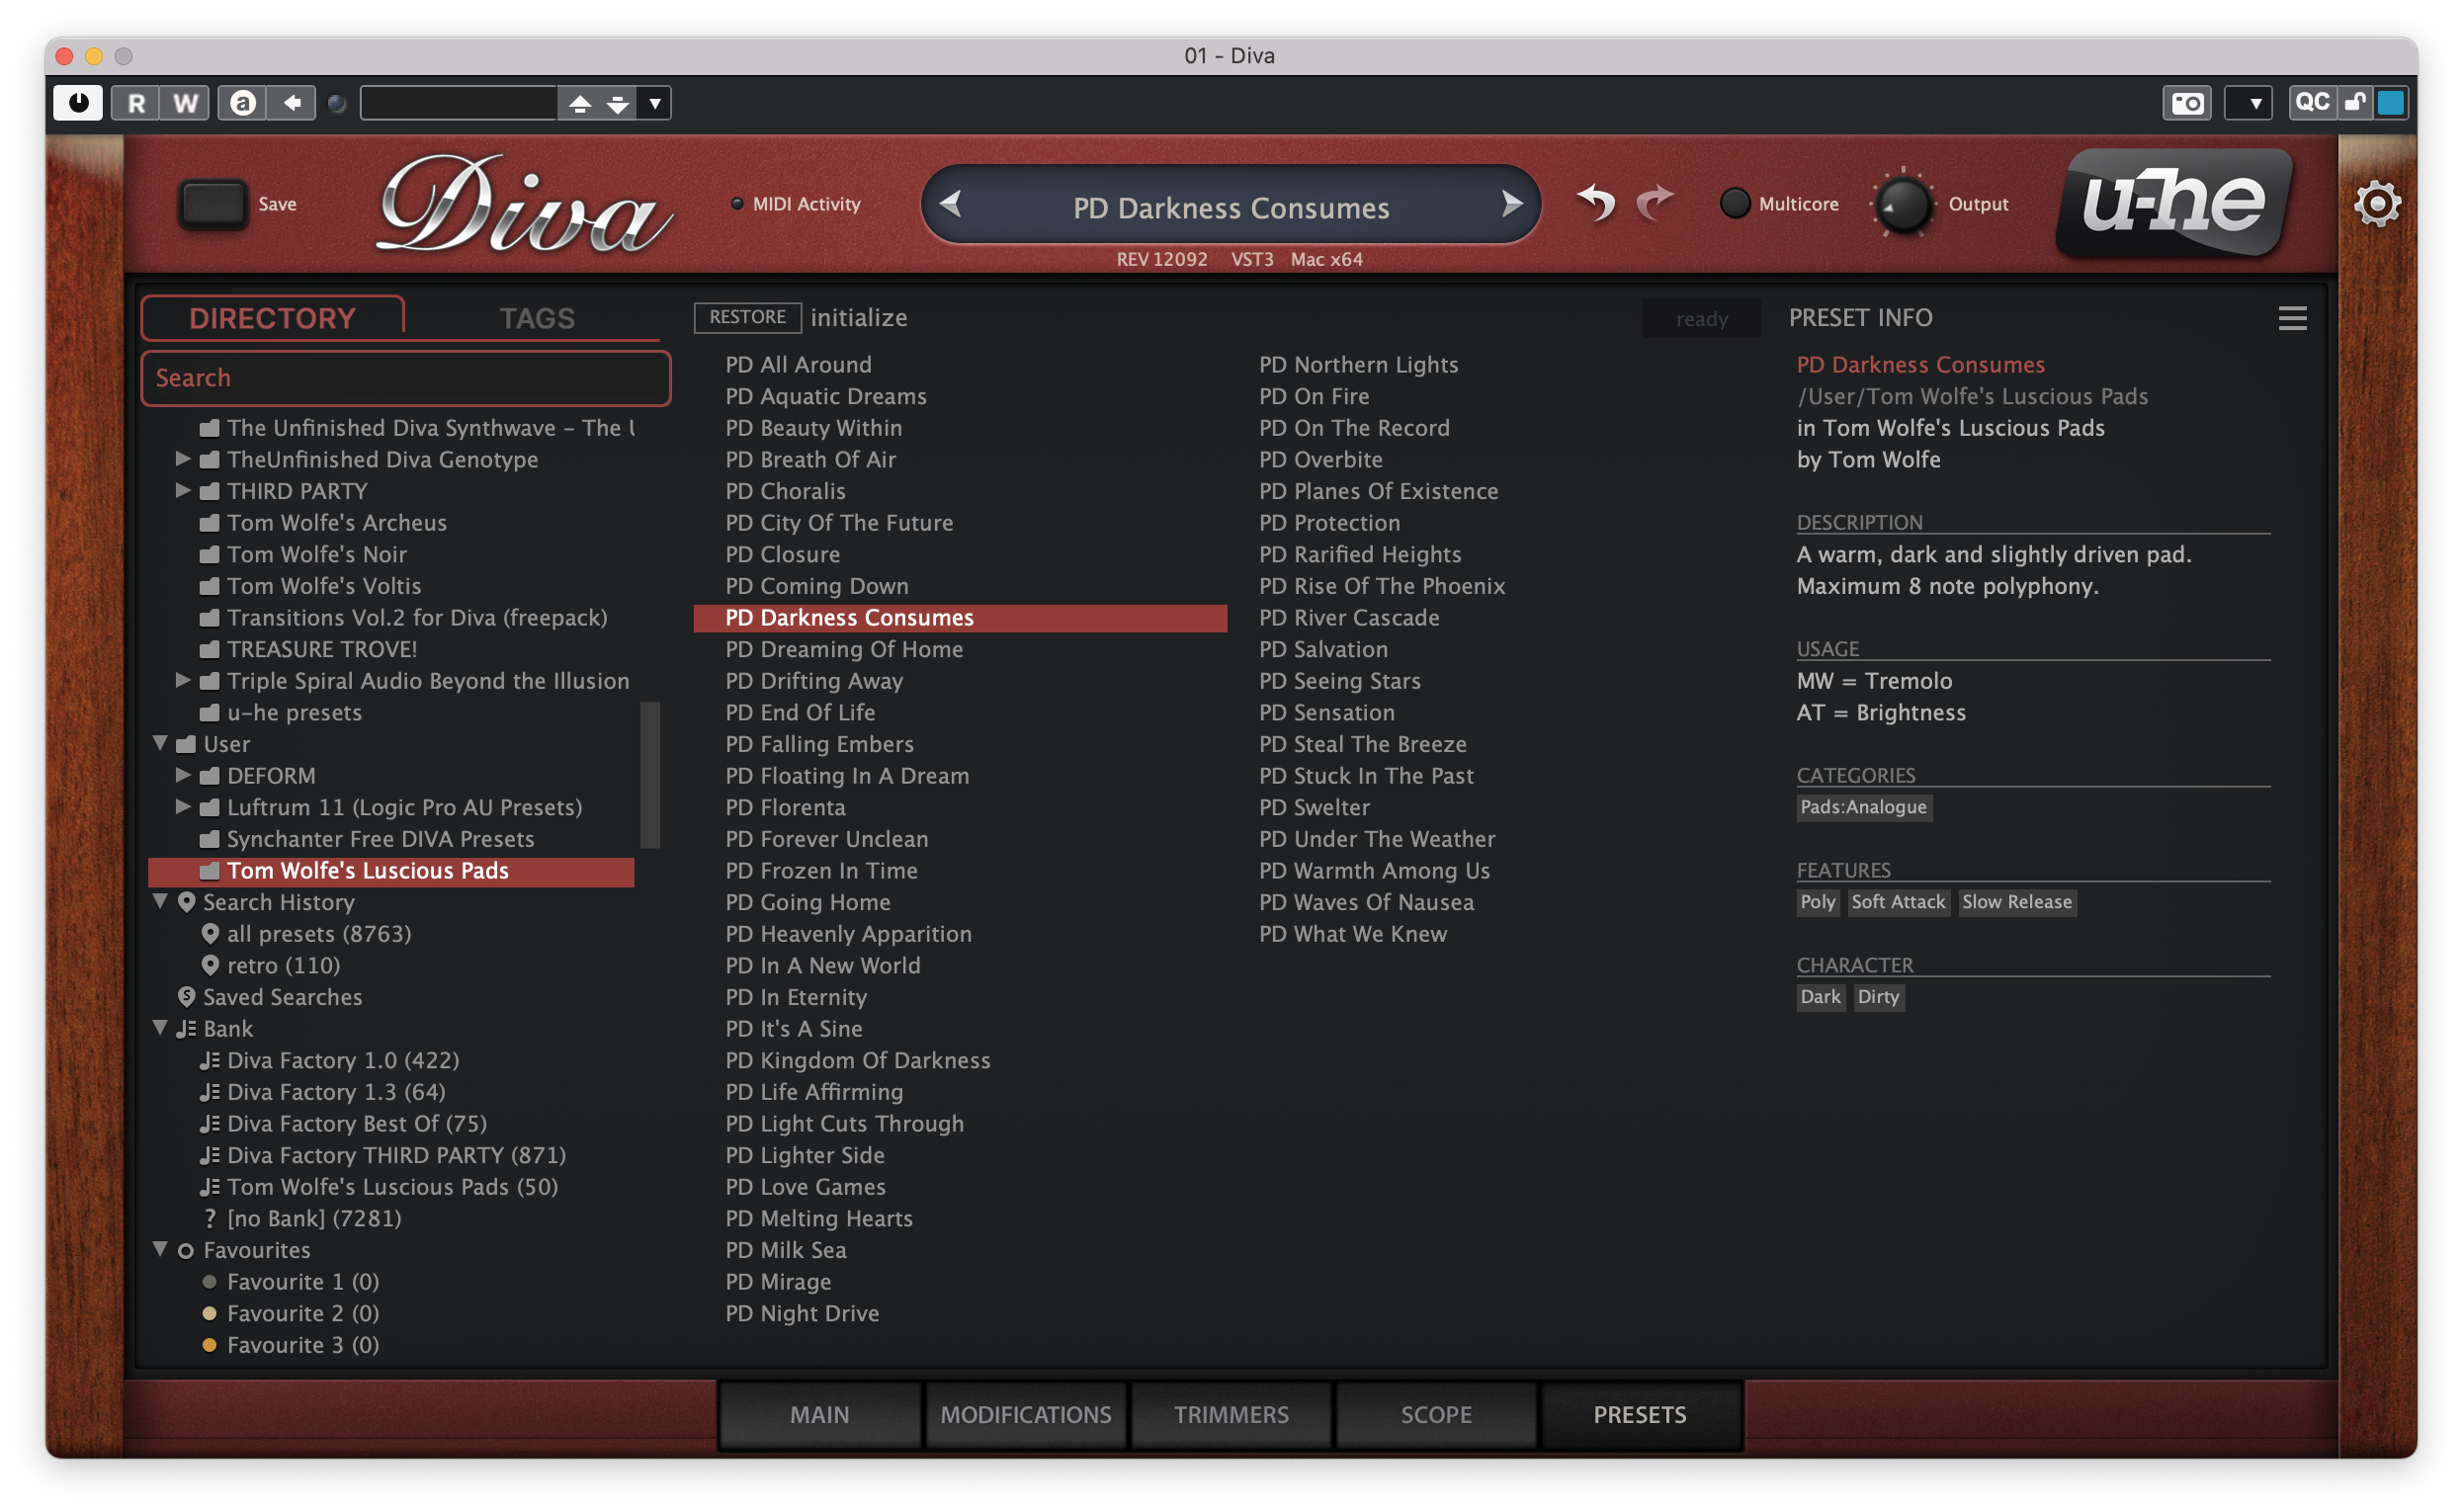Collapse Bank section
2463x1512 pixels.
click(x=160, y=1027)
